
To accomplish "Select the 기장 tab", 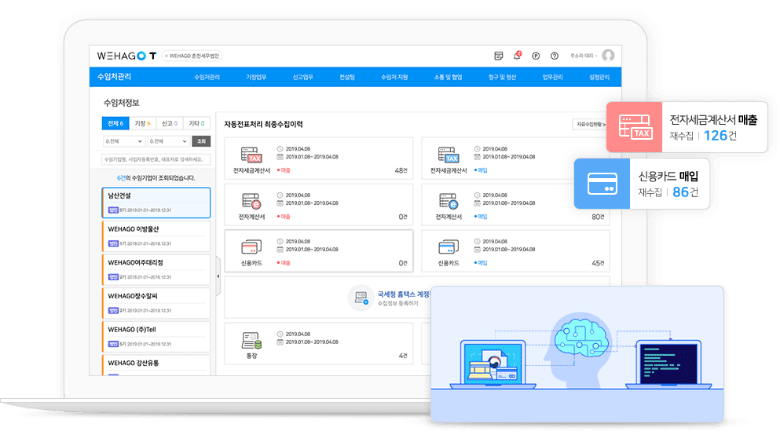I will point(143,123).
